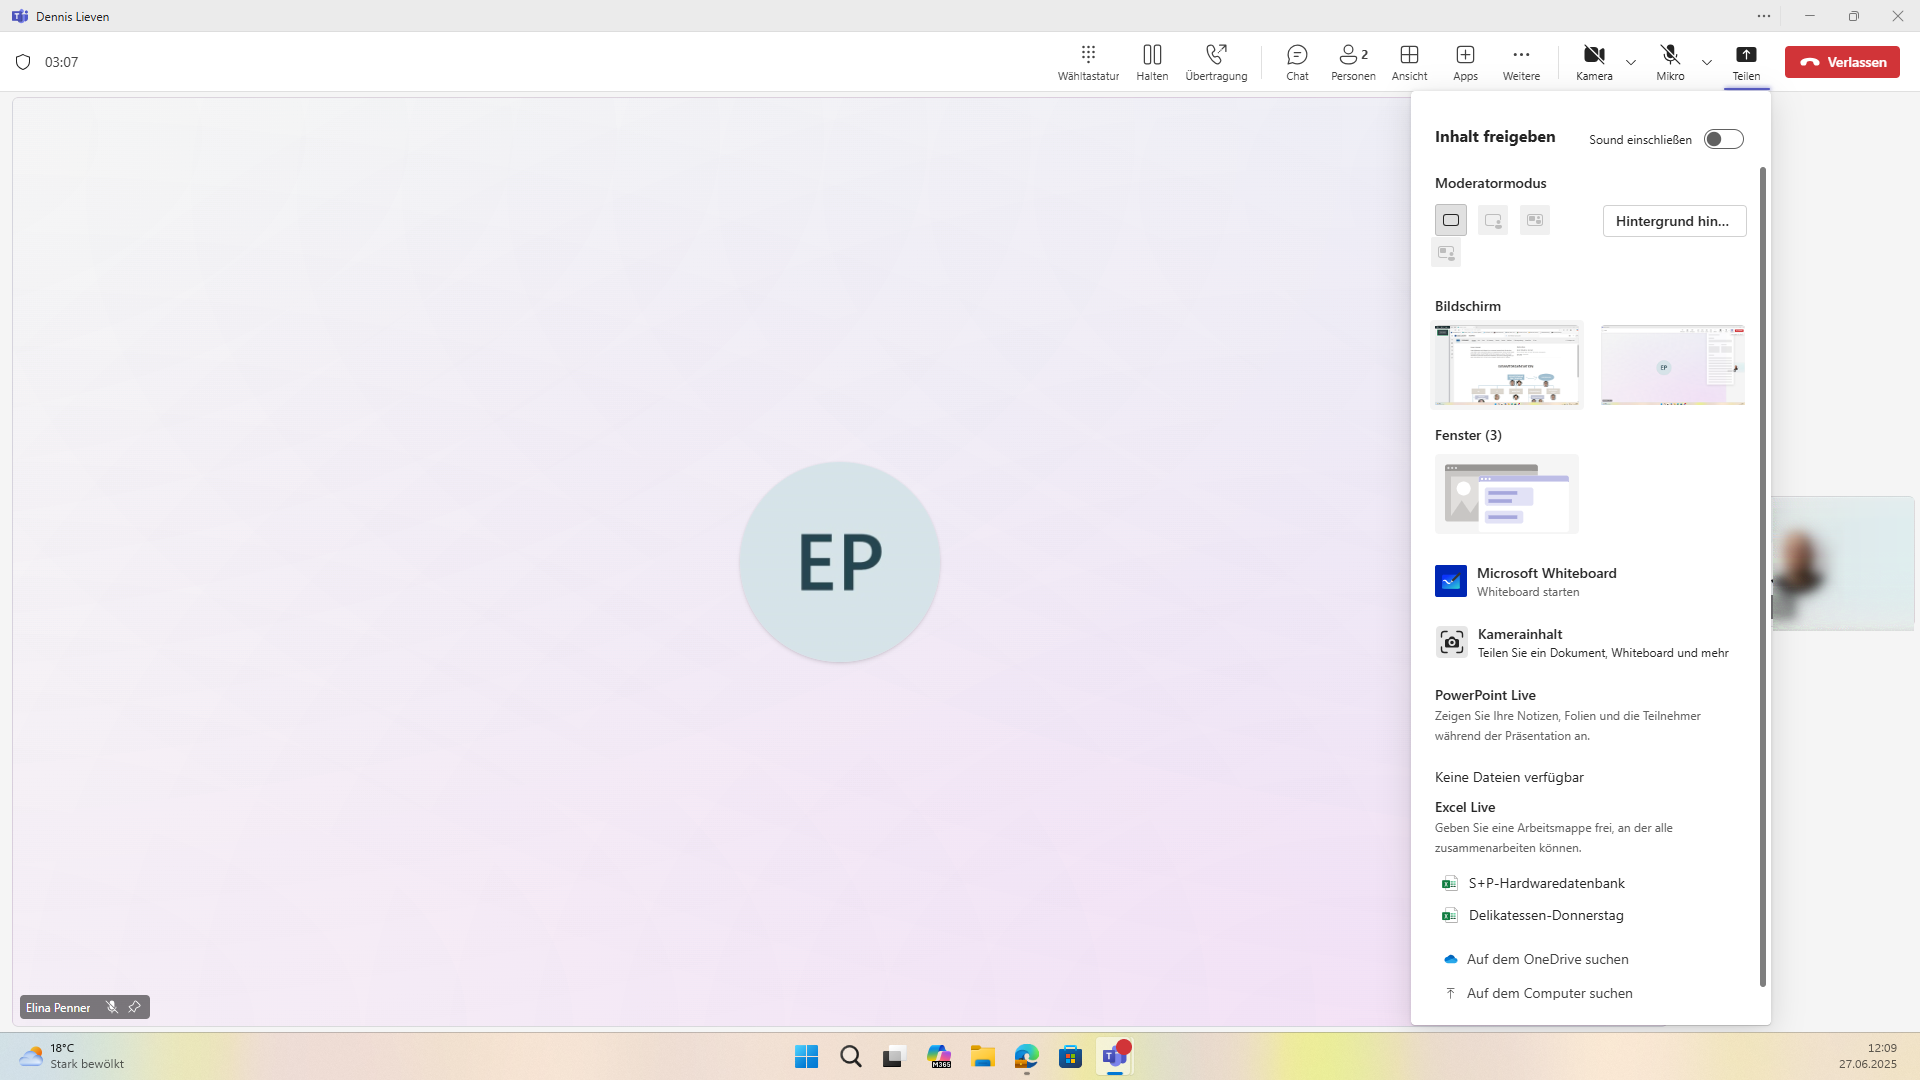1920x1080 pixels.
Task: Open the Weitere more options menu
Action: [x=1521, y=61]
